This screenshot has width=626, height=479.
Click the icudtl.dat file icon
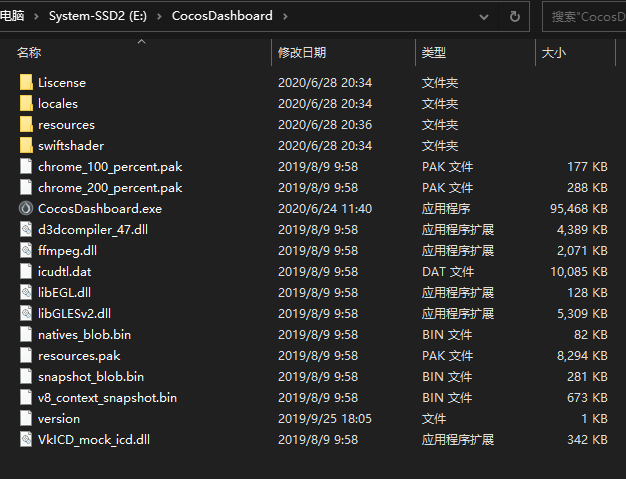26,271
